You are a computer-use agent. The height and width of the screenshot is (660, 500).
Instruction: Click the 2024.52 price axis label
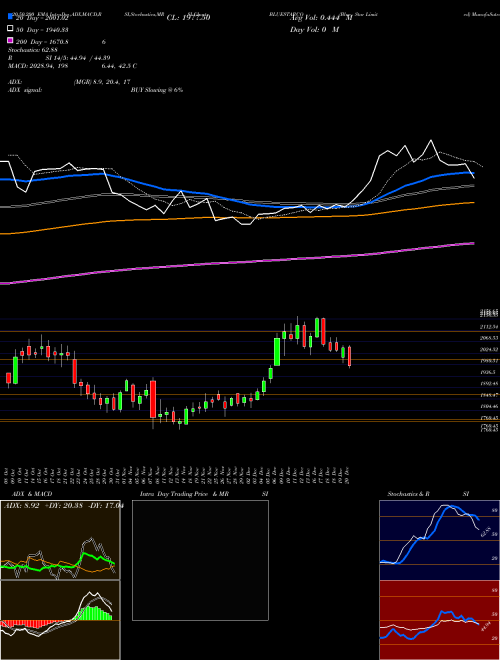pos(490,349)
